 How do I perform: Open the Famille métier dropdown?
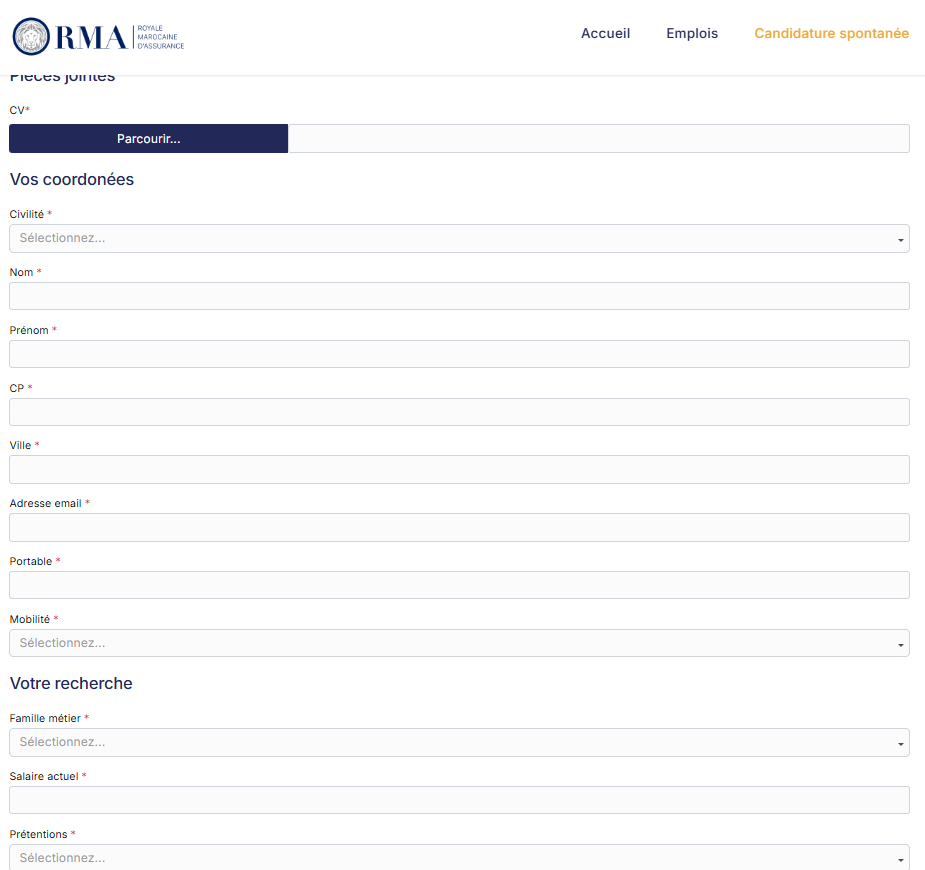point(460,742)
